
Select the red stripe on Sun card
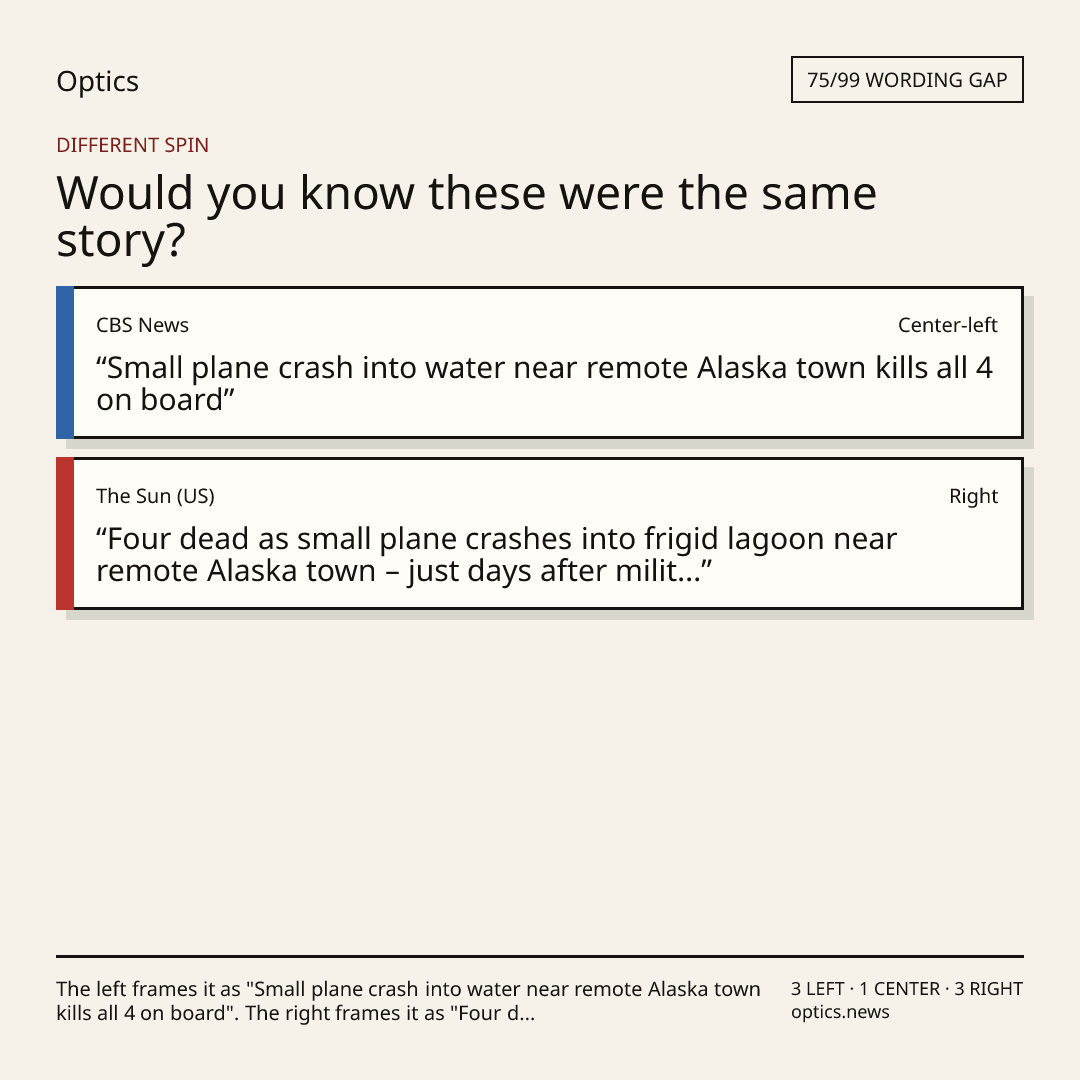(65, 533)
